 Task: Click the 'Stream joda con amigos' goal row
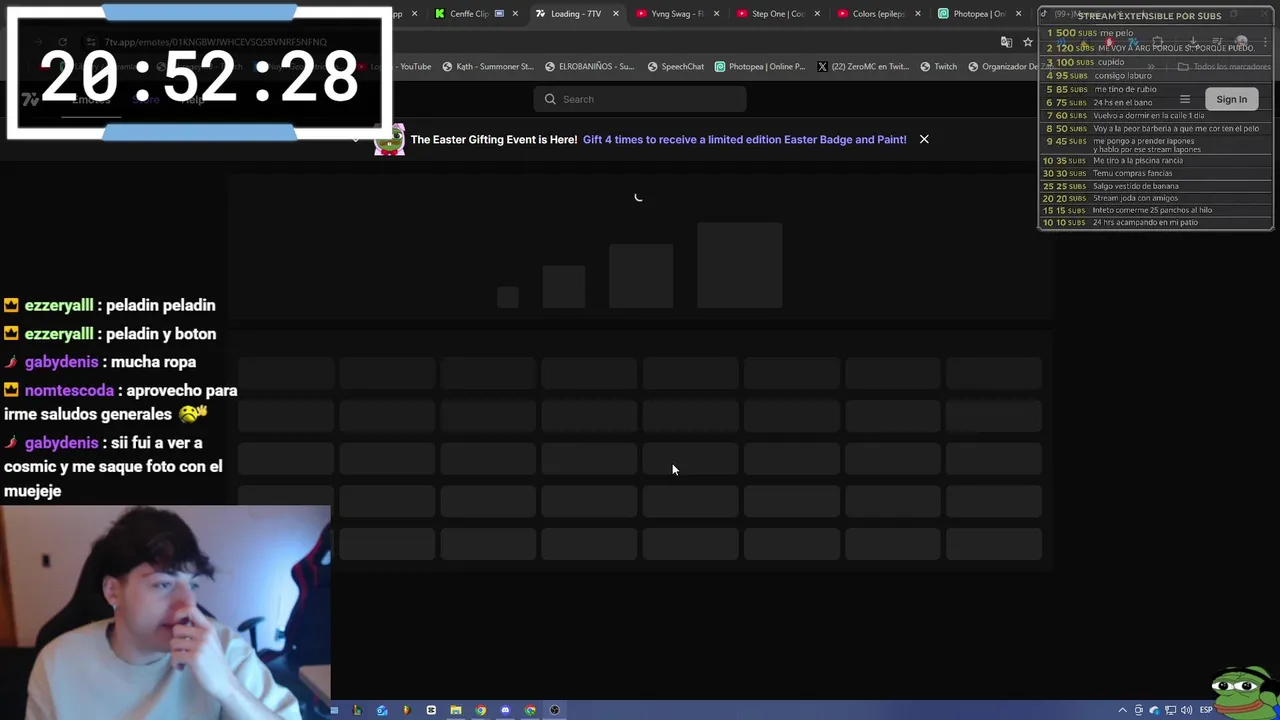[x=1155, y=198]
